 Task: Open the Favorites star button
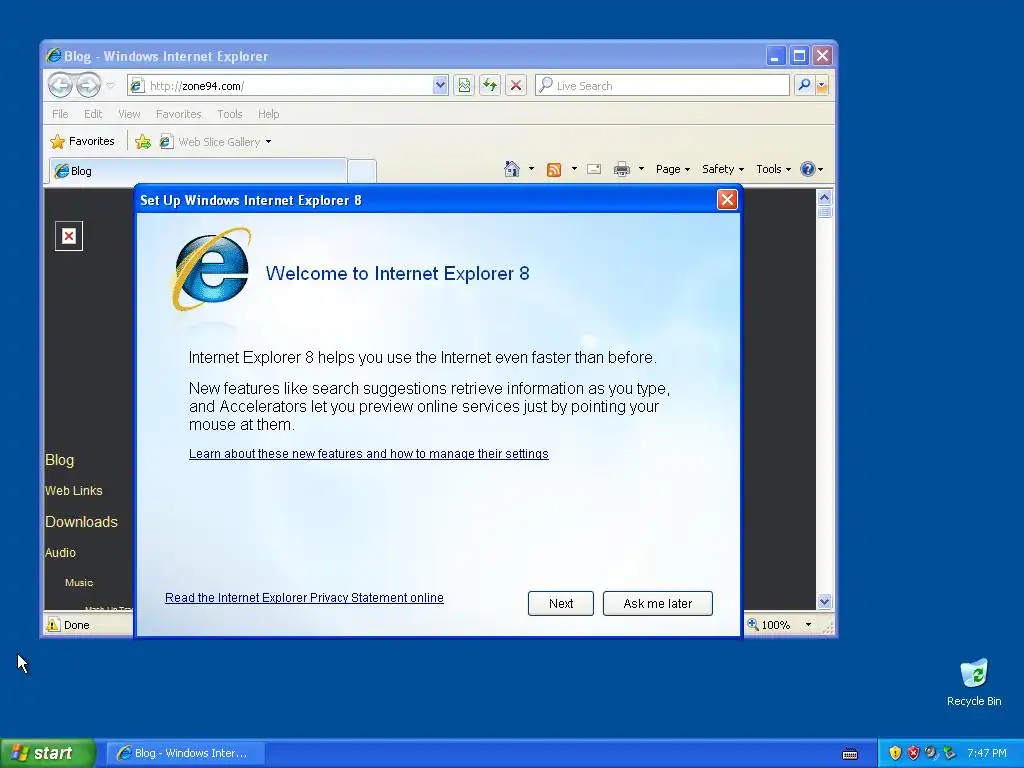tap(82, 141)
